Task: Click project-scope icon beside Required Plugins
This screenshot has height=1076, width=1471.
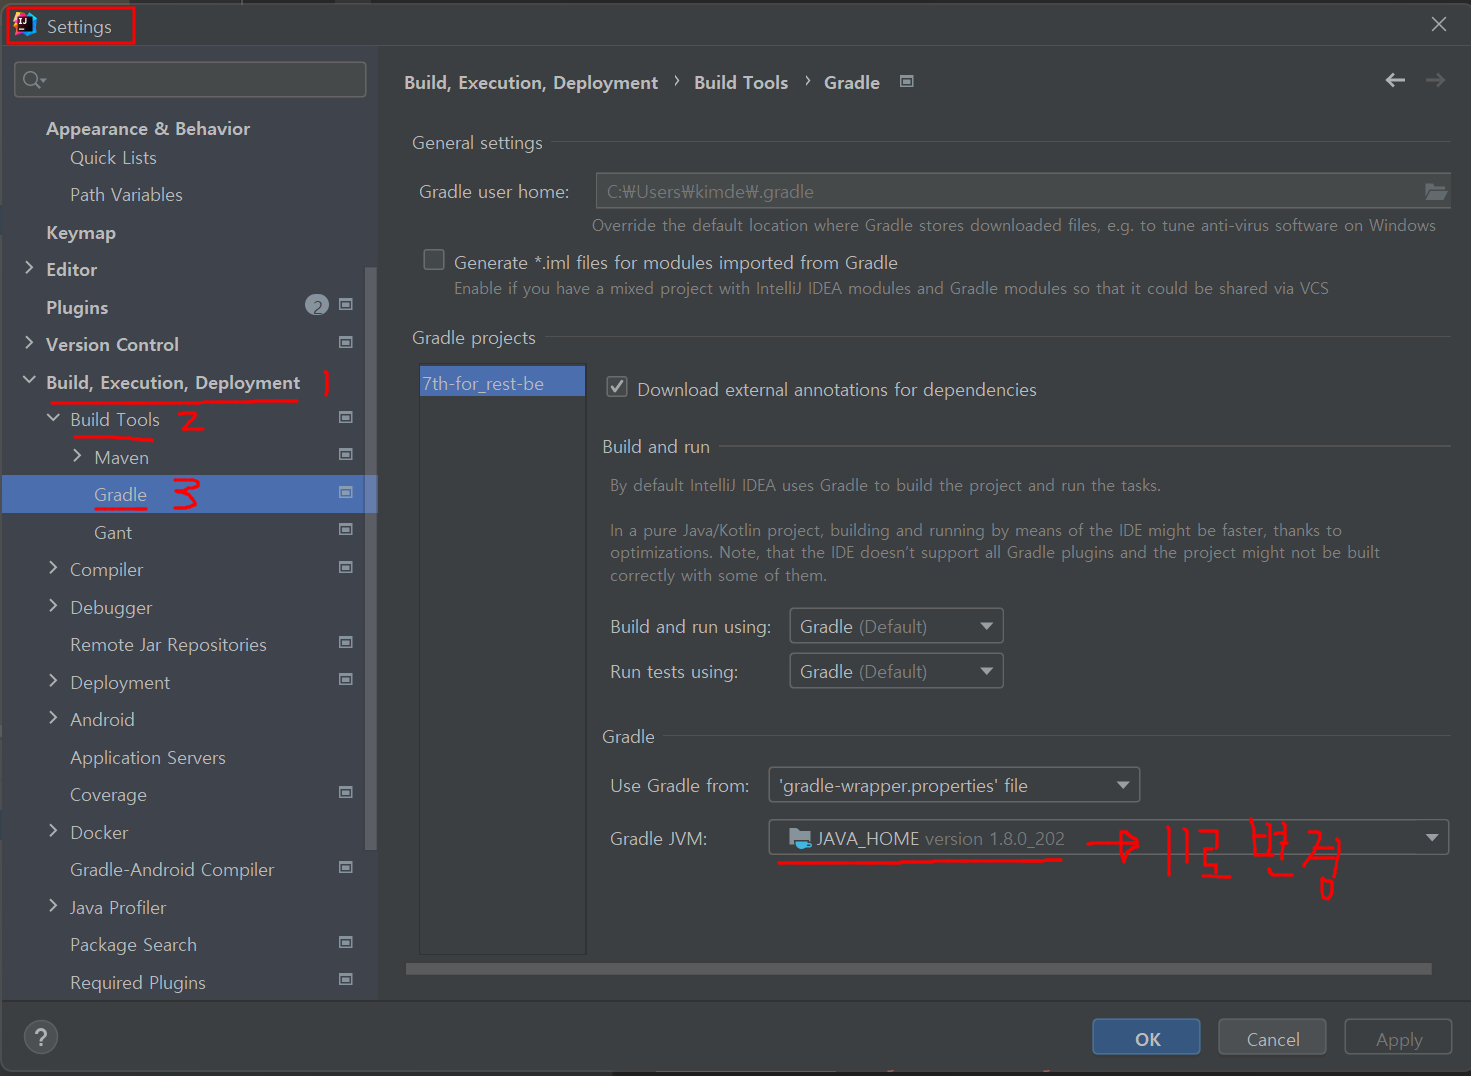Action: click(x=346, y=979)
